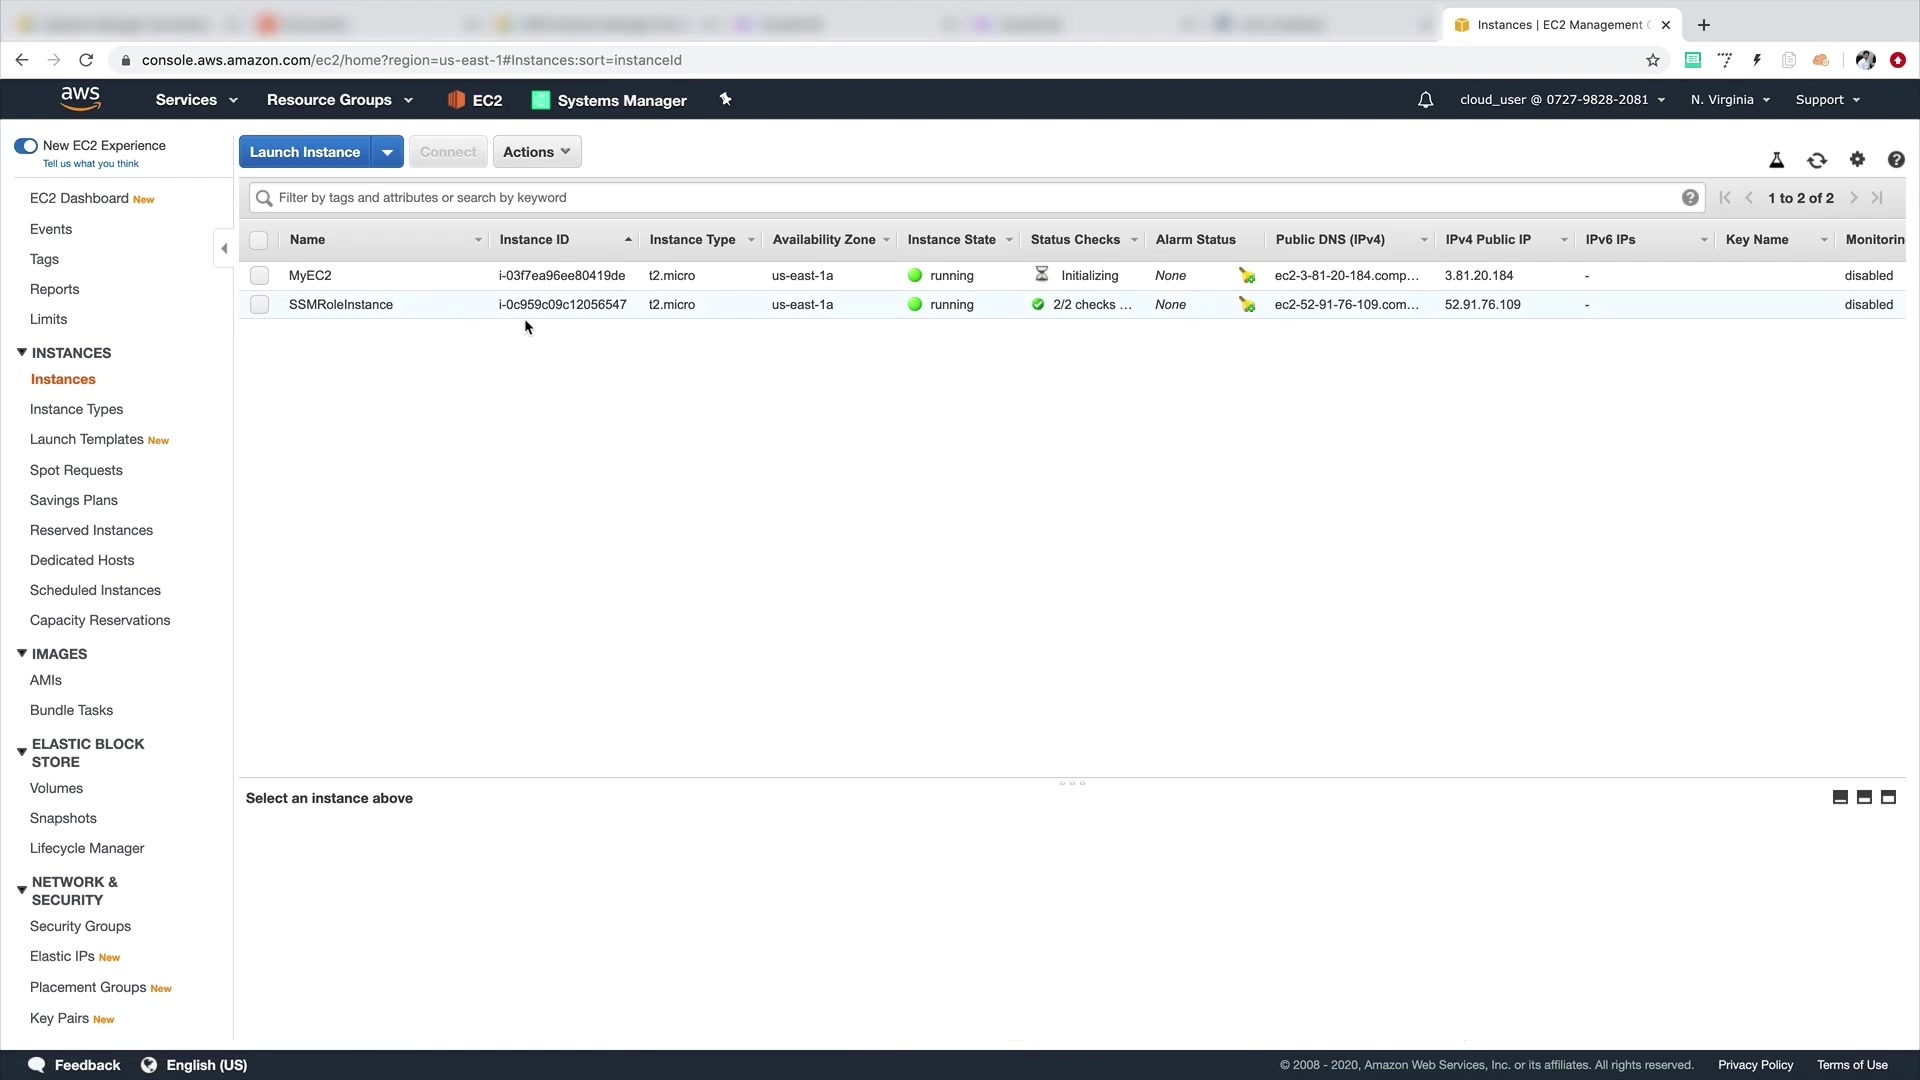1920x1080 pixels.
Task: Refresh the instances list
Action: point(1816,160)
